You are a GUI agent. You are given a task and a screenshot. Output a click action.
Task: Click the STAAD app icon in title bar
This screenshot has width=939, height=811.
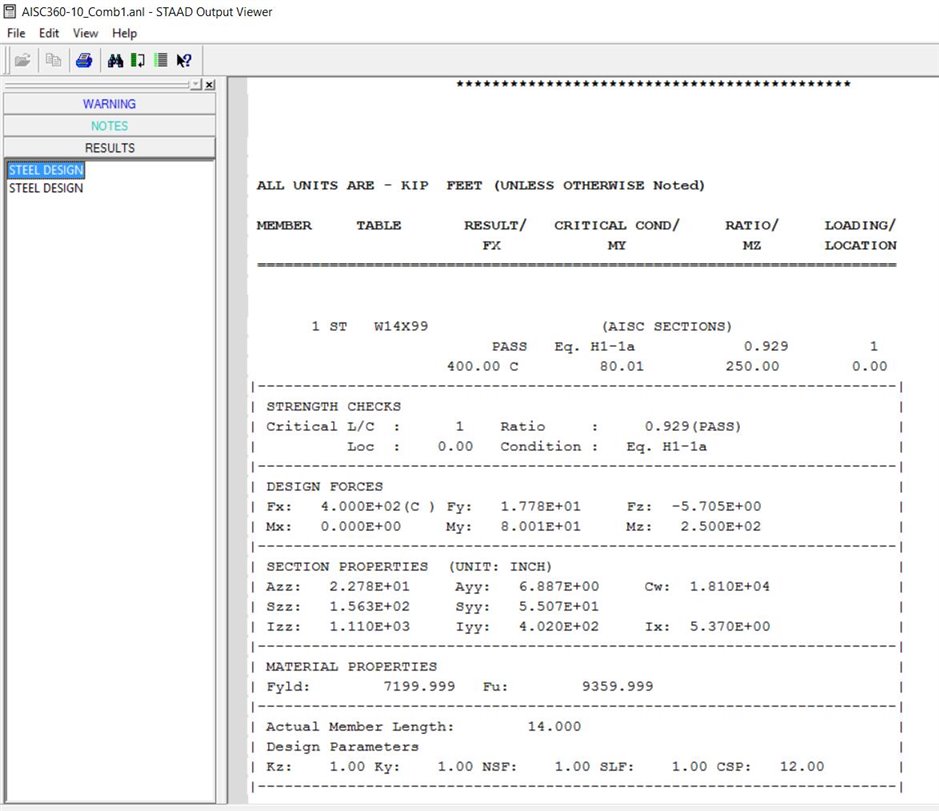point(10,11)
